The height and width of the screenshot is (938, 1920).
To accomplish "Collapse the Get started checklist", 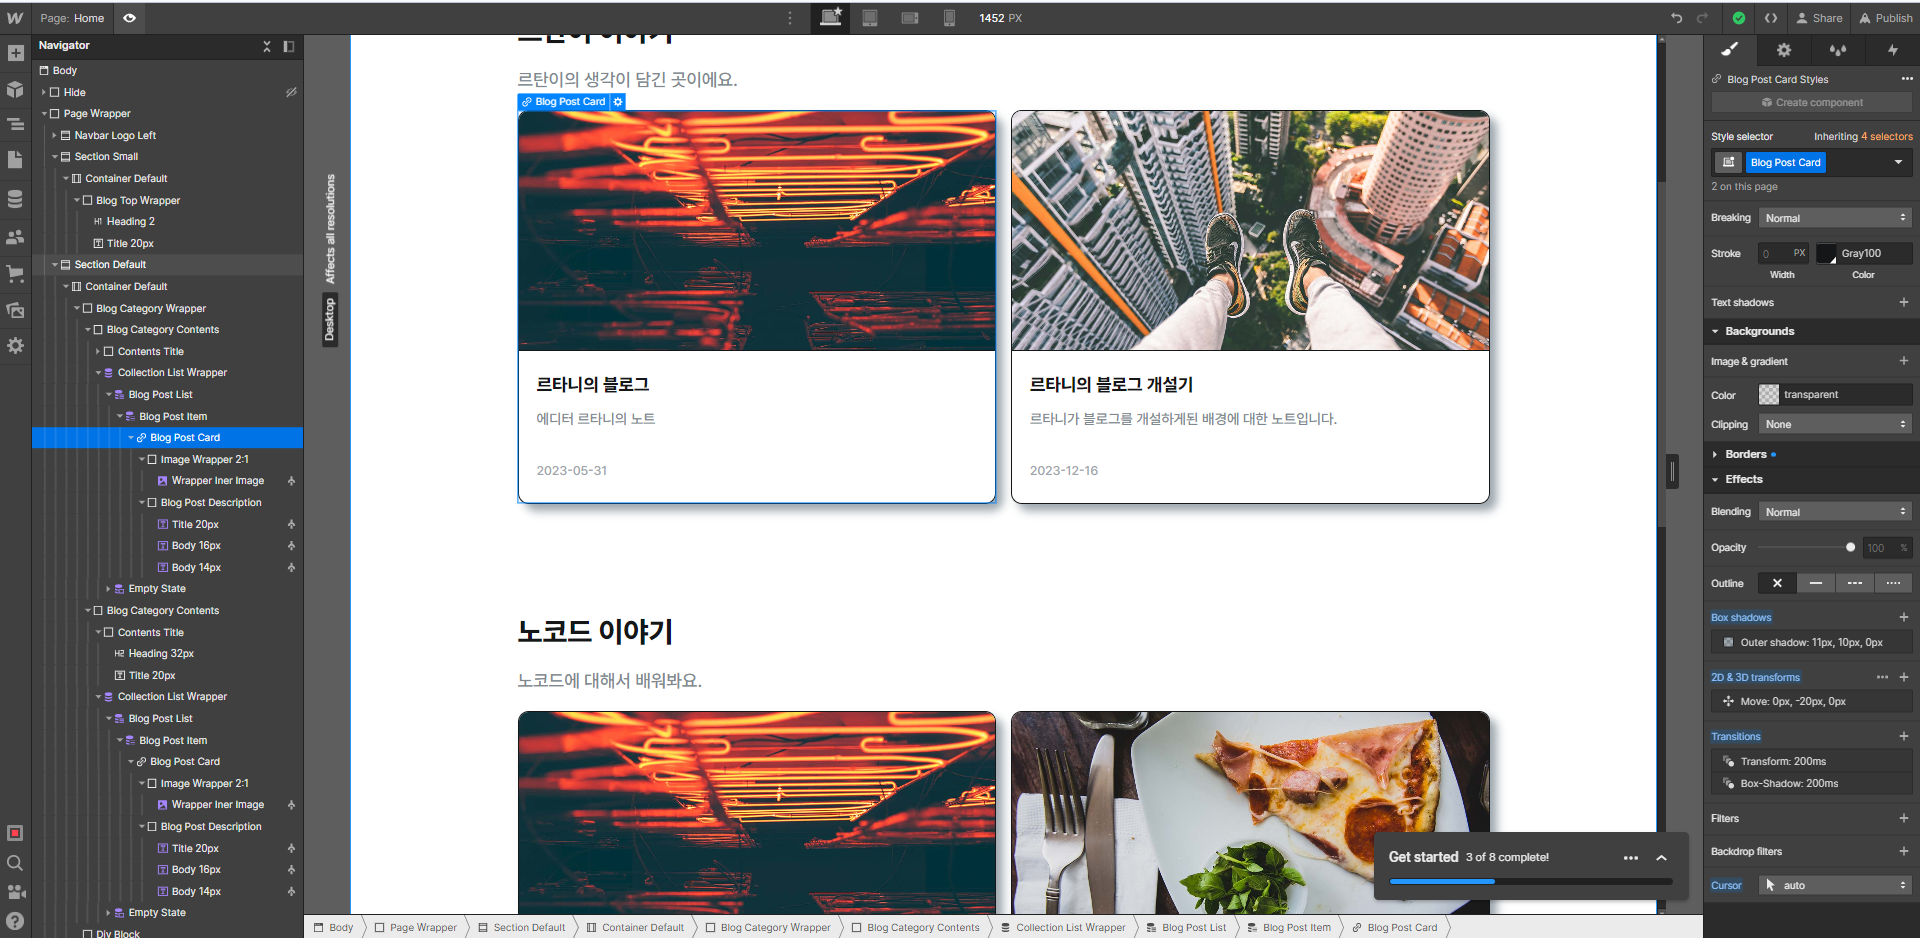I will tap(1661, 858).
